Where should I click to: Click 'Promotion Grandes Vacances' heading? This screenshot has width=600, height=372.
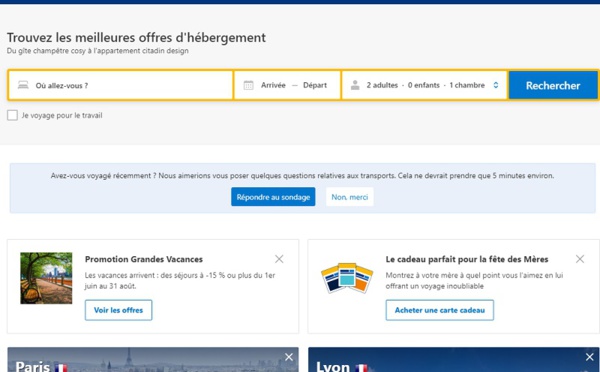pyautogui.click(x=144, y=259)
